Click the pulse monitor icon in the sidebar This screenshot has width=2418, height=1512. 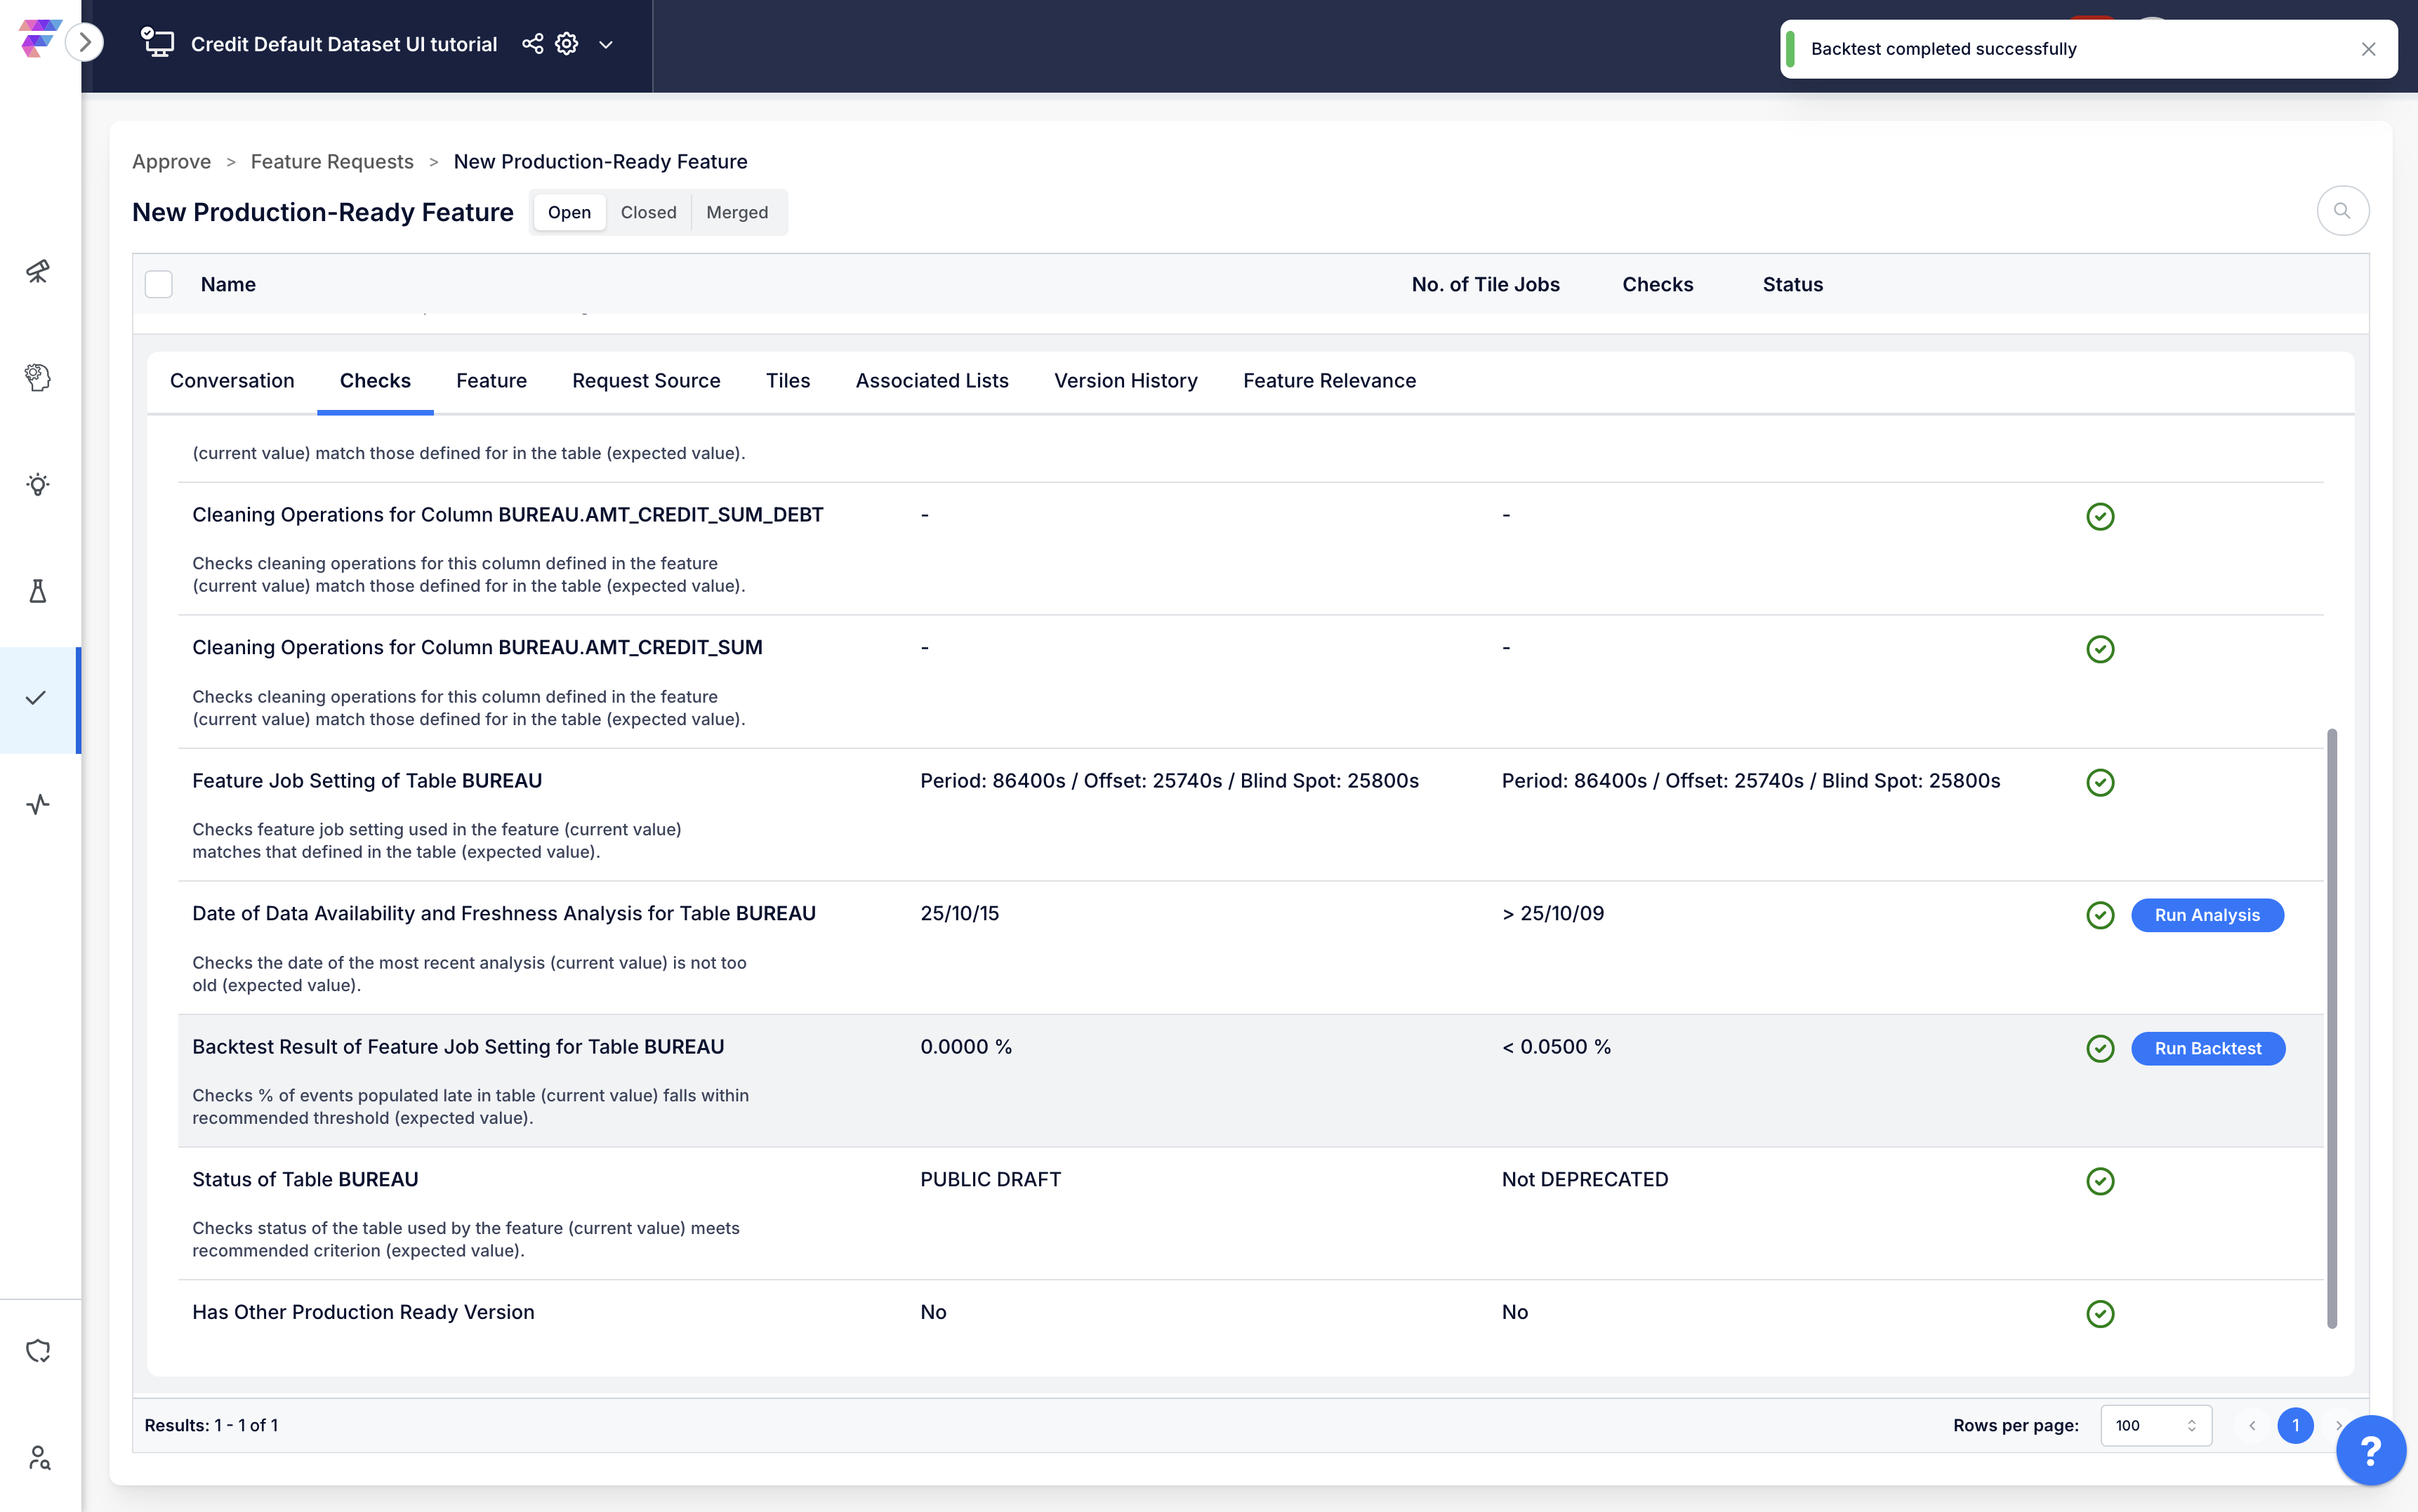click(x=38, y=805)
